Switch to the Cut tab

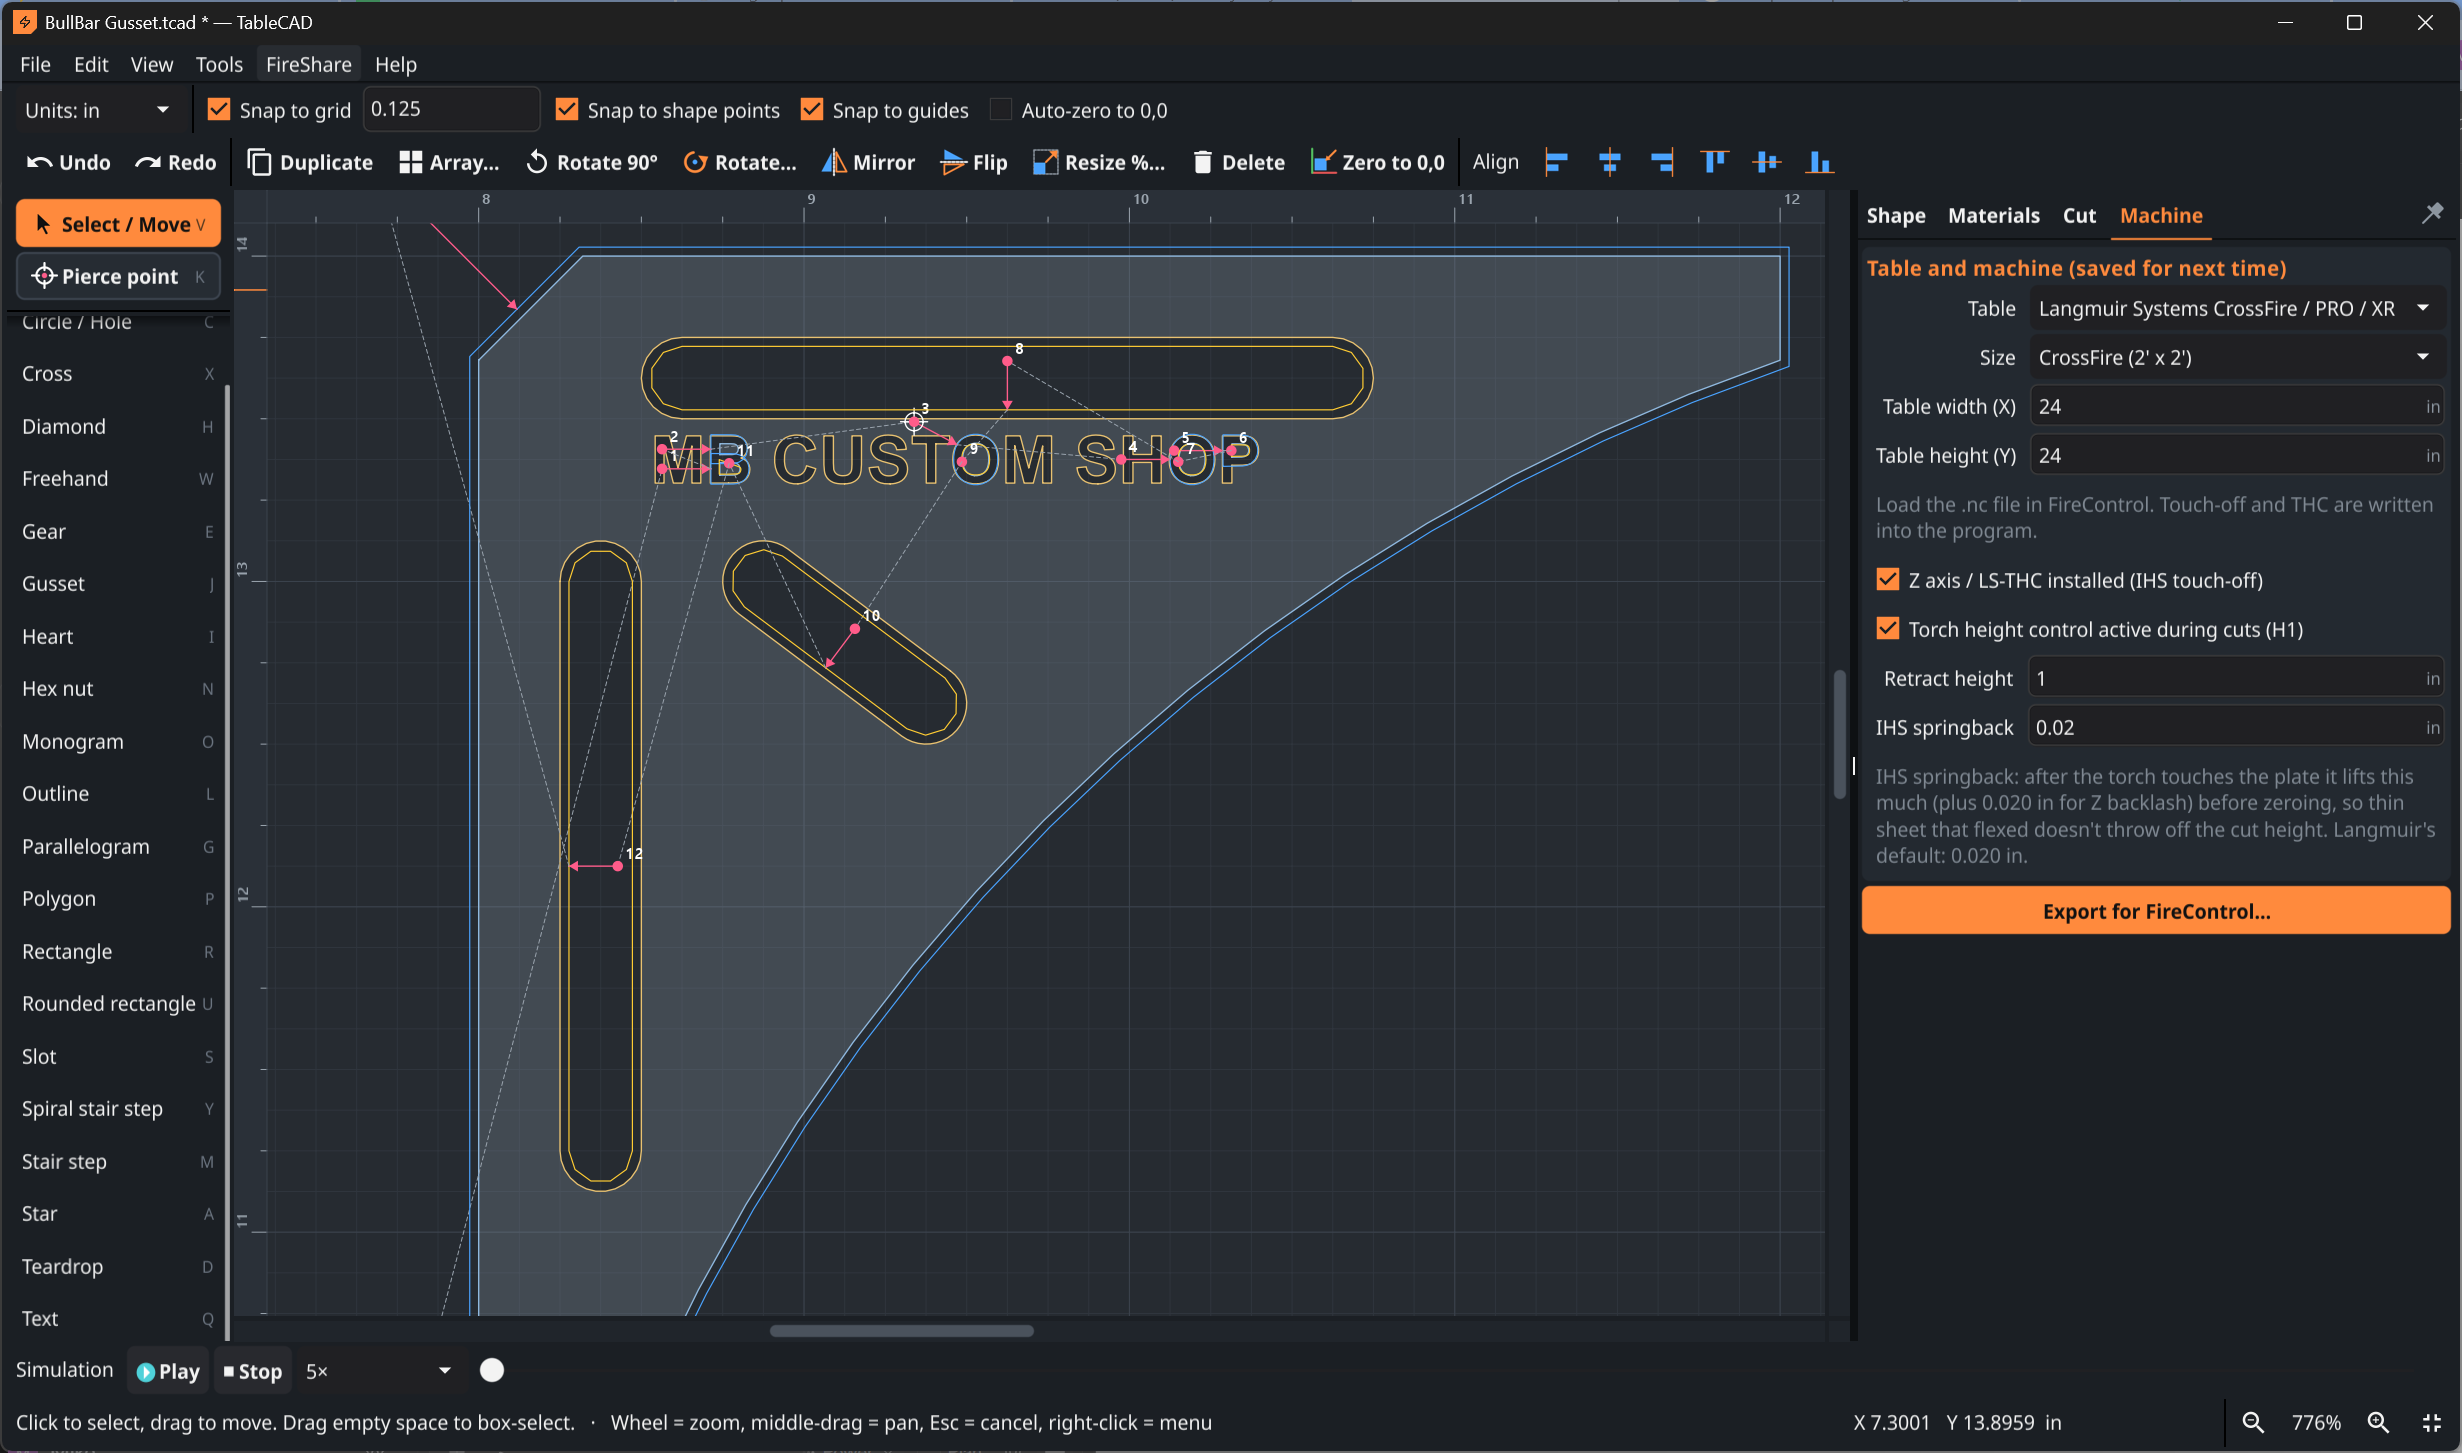[x=2079, y=215]
